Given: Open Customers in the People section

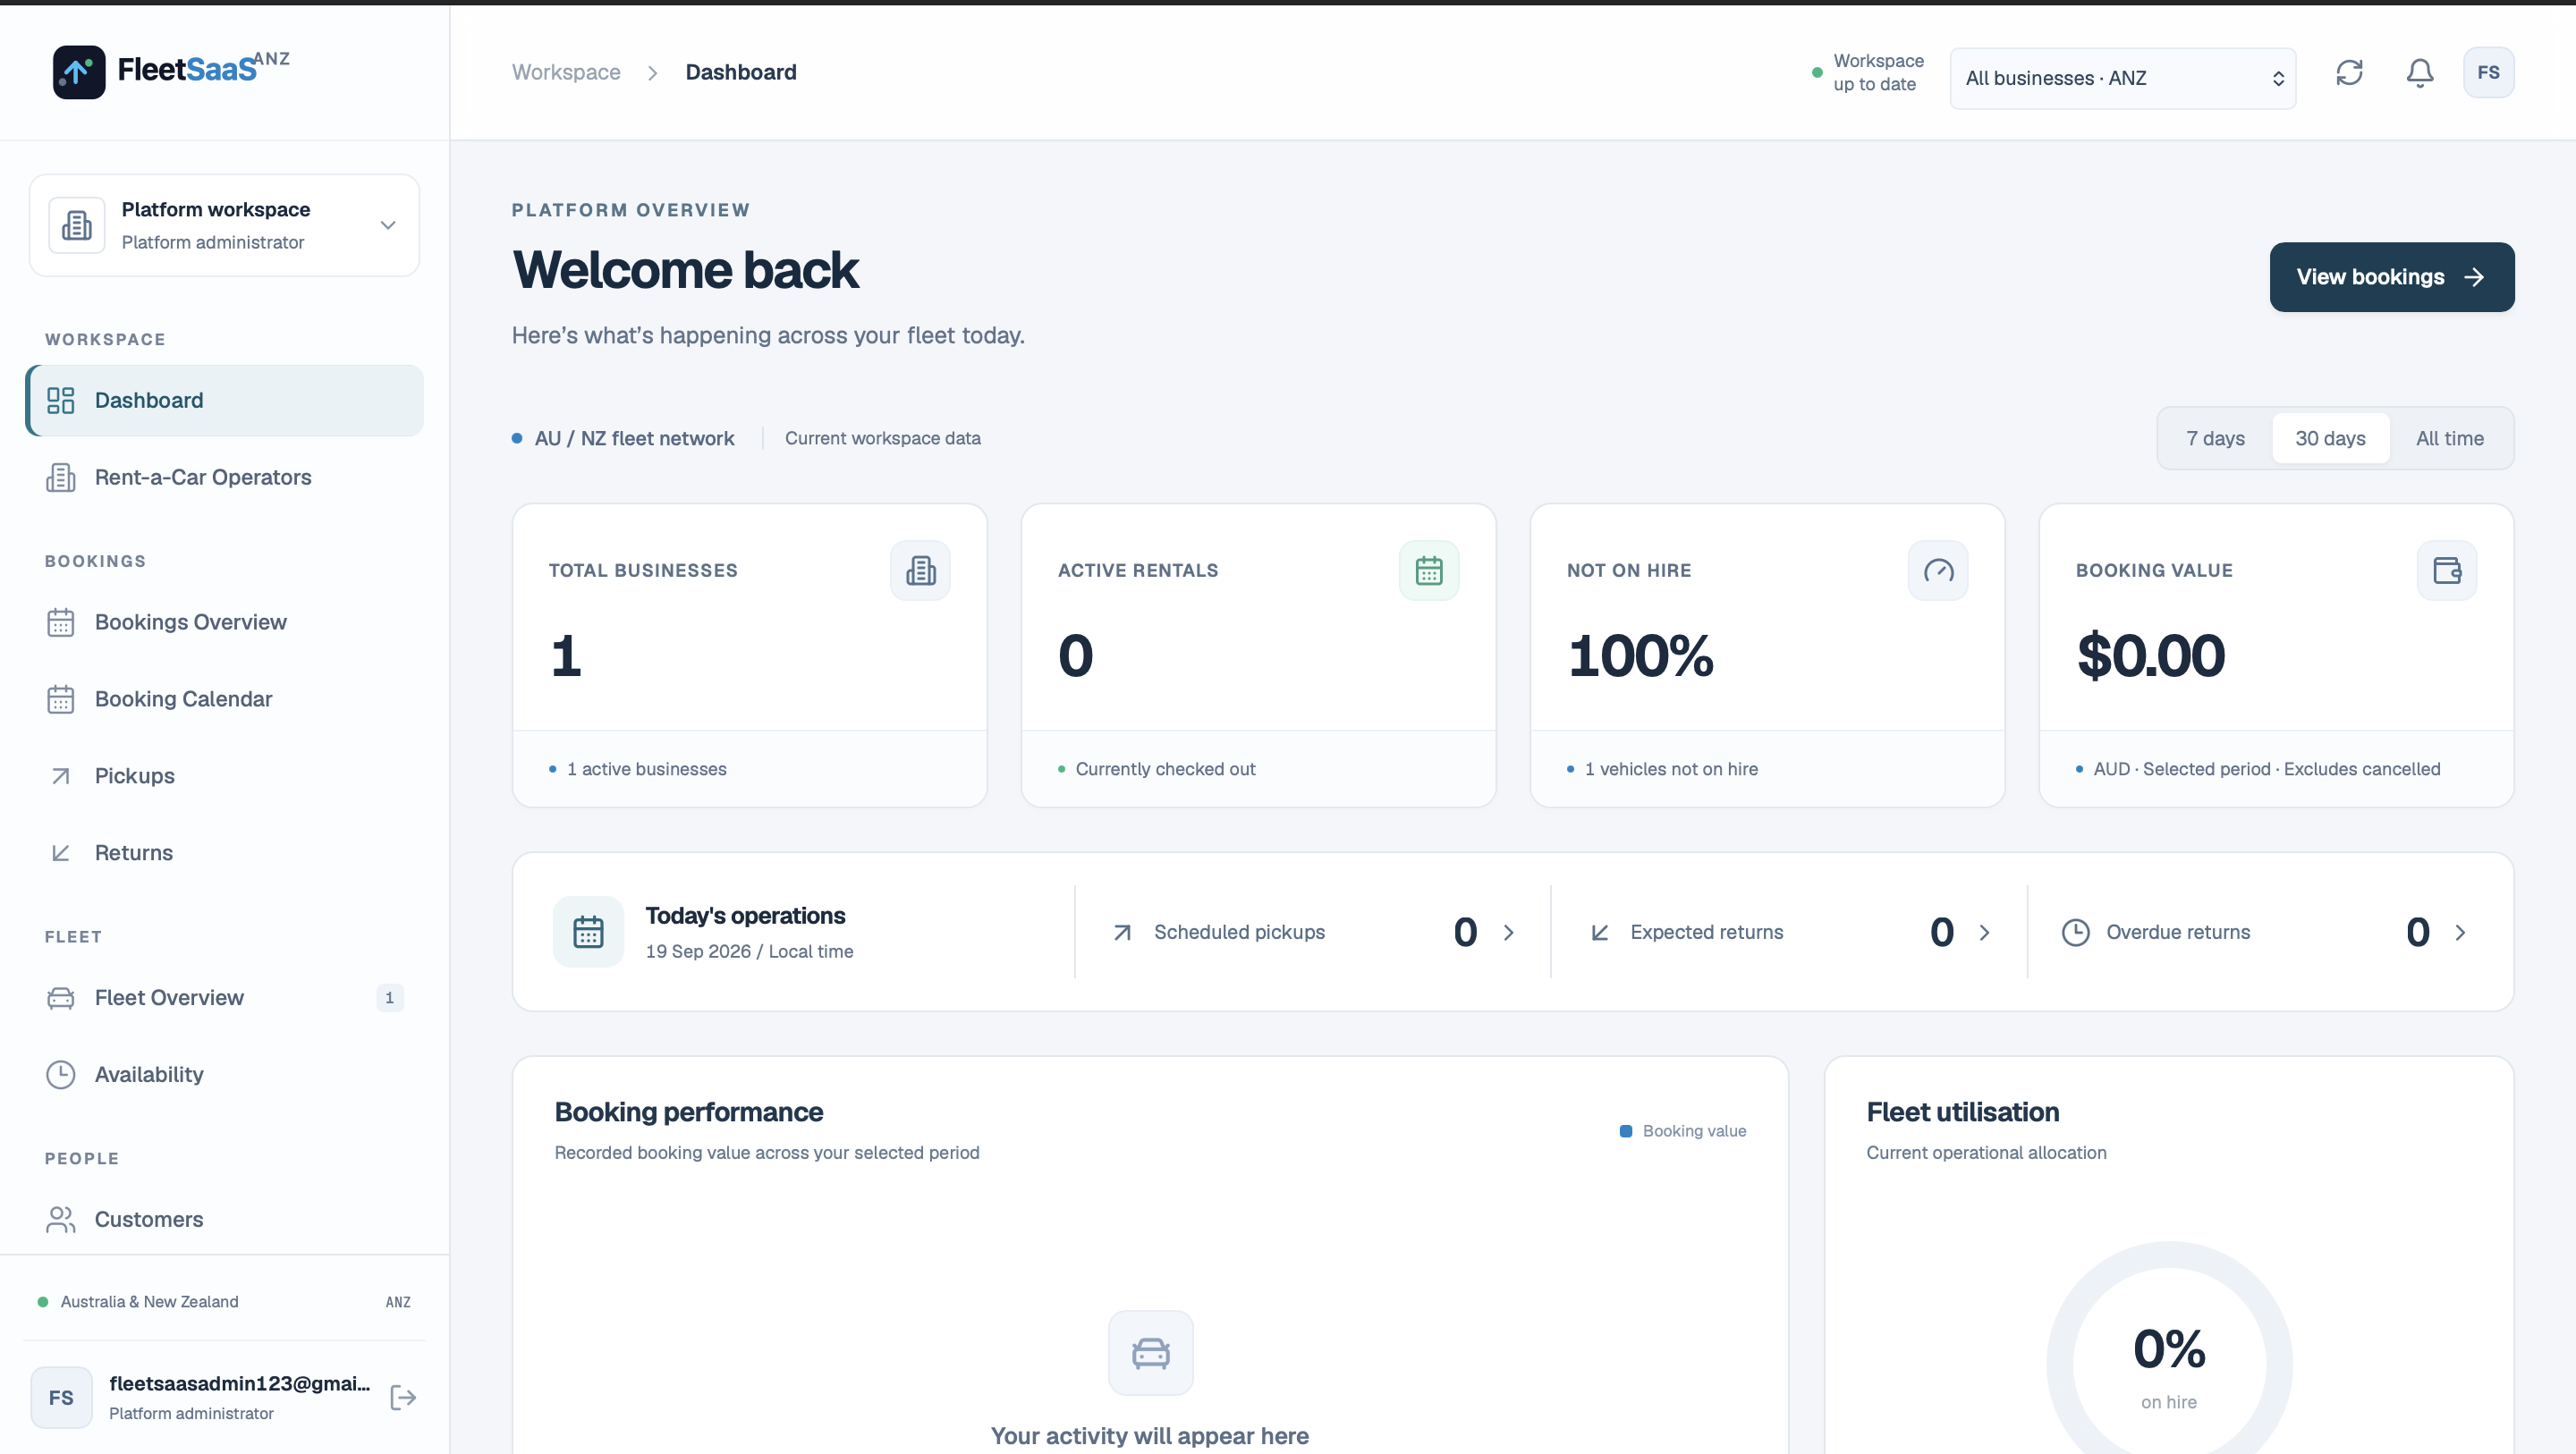Looking at the screenshot, I should click(224, 1219).
